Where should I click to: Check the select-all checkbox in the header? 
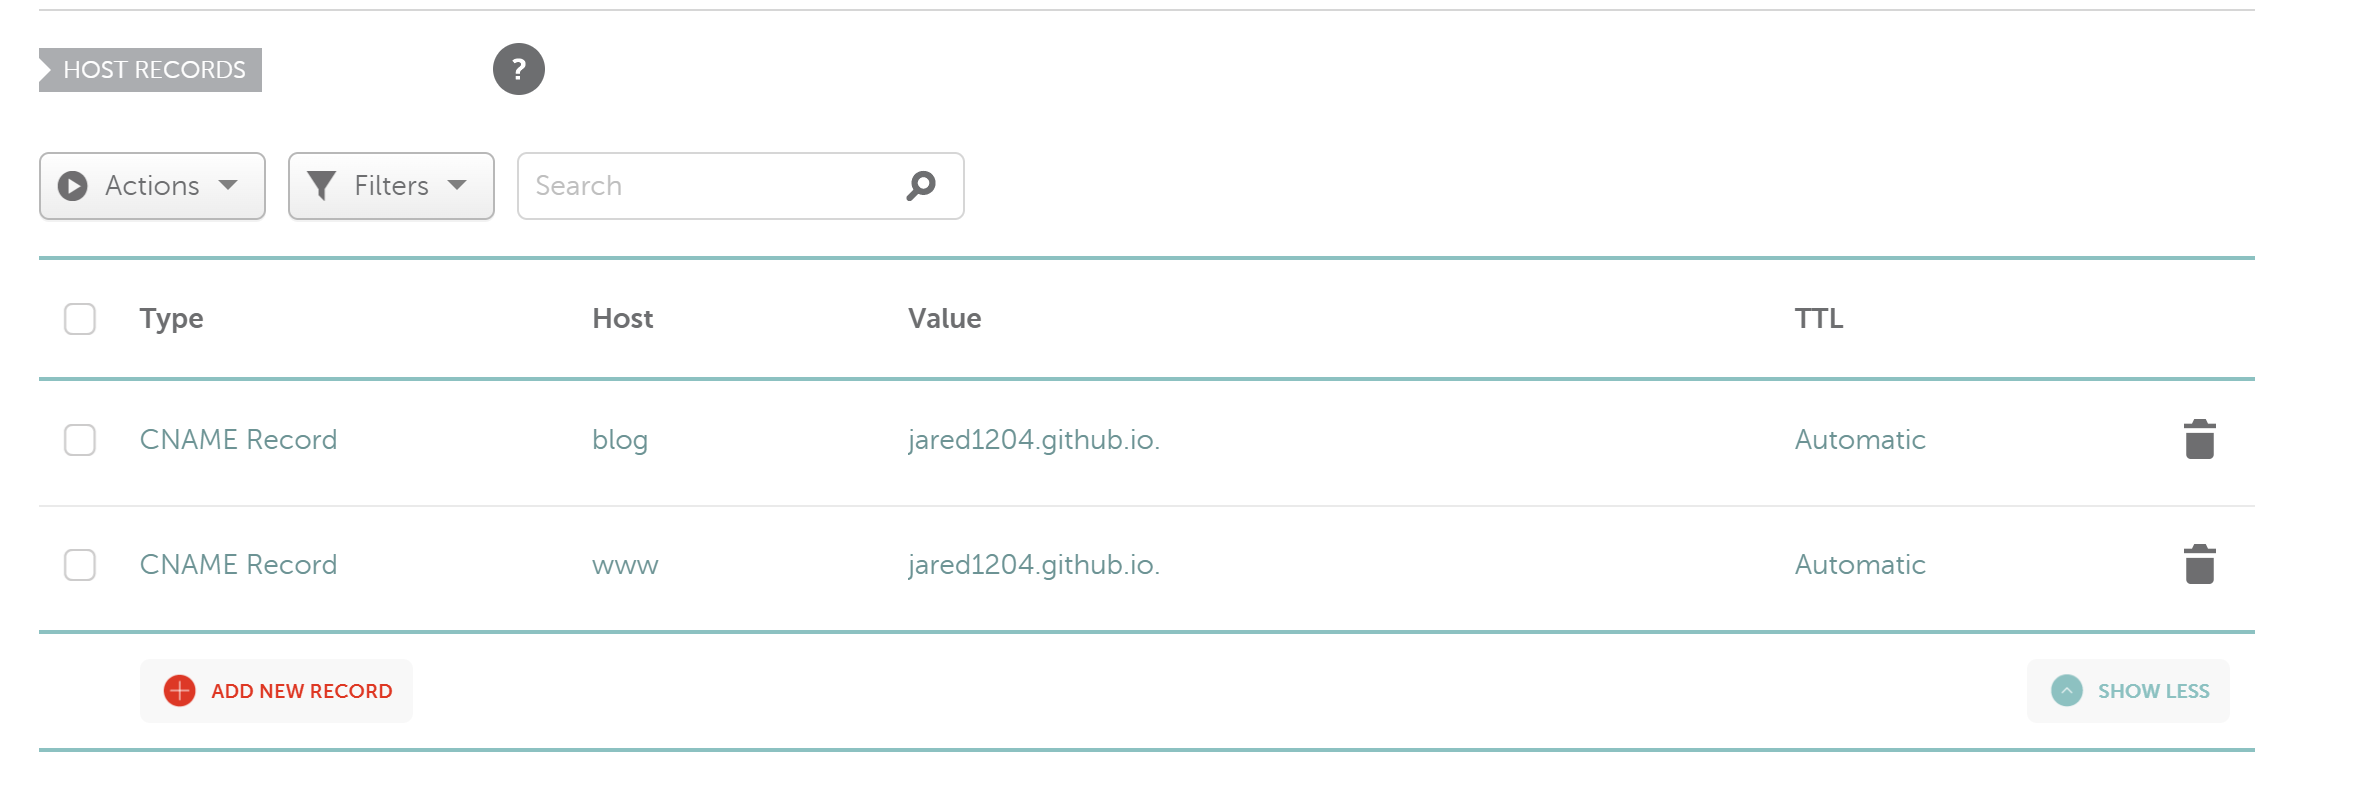click(x=79, y=318)
